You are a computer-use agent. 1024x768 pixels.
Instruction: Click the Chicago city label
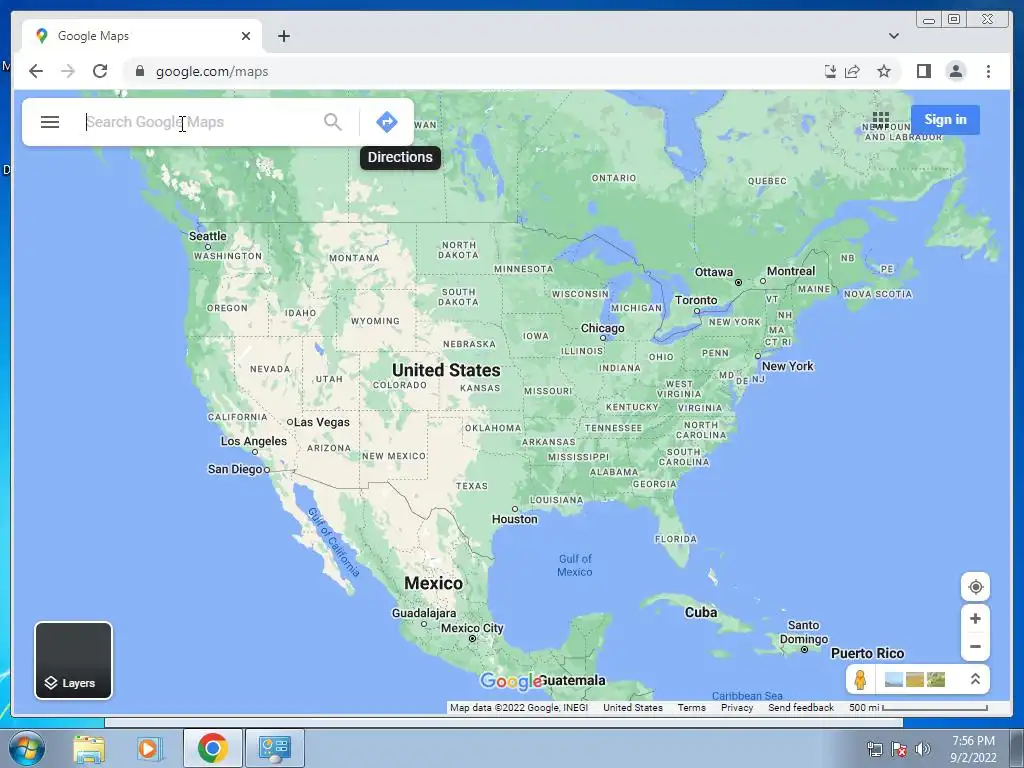602,328
